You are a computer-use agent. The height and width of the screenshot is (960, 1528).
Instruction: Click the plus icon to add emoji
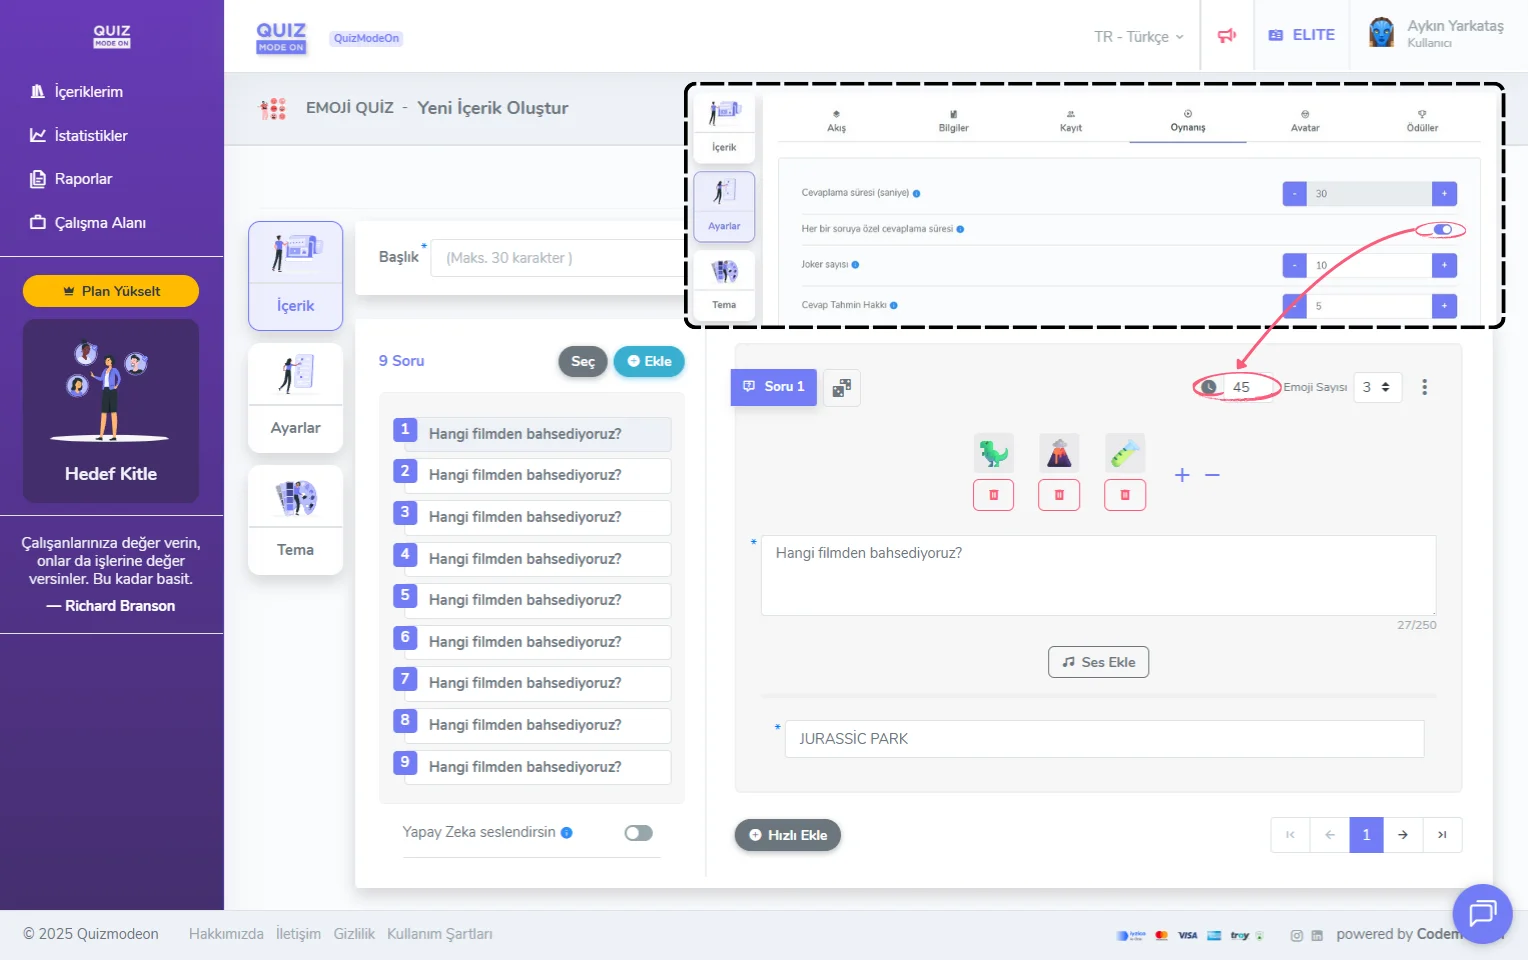click(1182, 475)
